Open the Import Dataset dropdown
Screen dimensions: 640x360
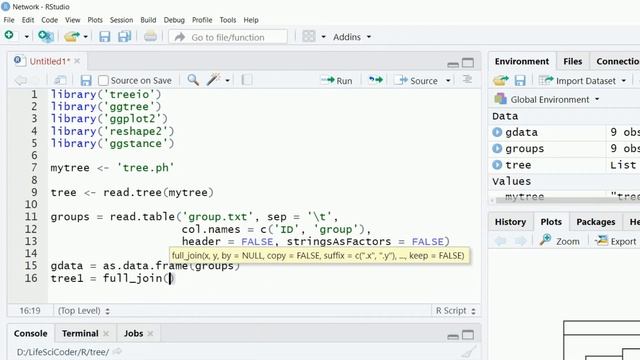[582, 81]
